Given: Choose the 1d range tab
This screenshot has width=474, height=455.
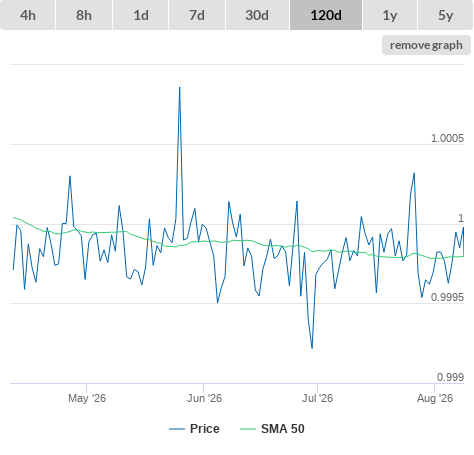Looking at the screenshot, I should tap(141, 15).
